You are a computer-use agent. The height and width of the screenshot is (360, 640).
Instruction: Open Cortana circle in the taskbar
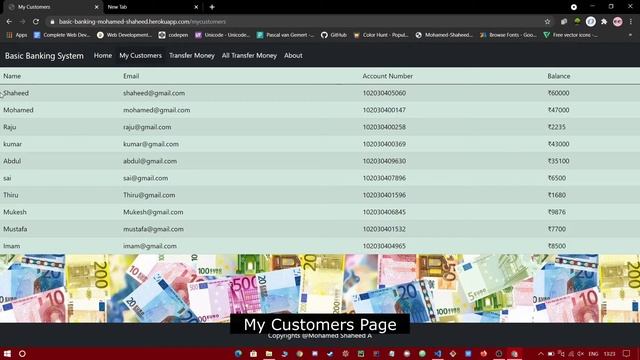[x=22, y=353]
